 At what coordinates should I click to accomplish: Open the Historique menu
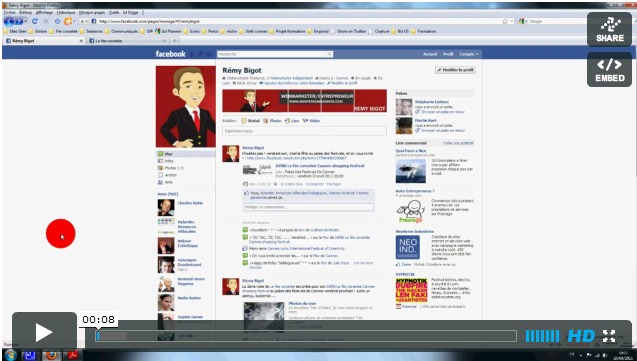[66, 13]
